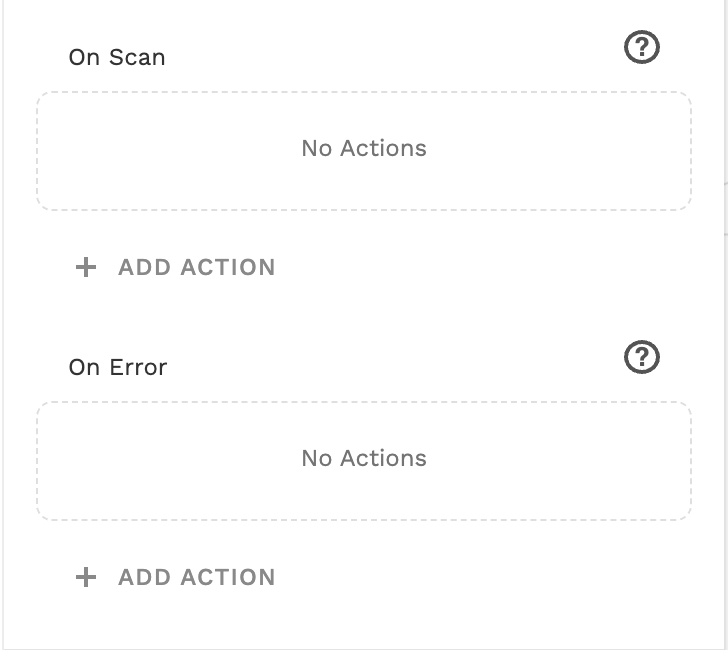Click the On Error section label
The image size is (728, 650).
click(x=118, y=367)
